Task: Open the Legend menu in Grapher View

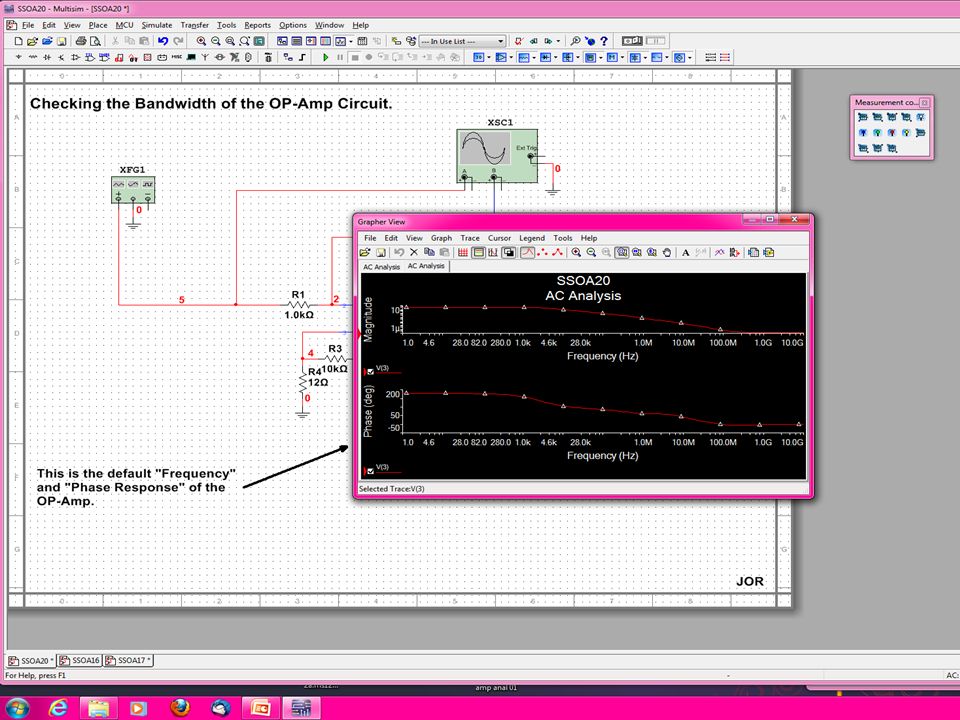Action: pyautogui.click(x=531, y=238)
